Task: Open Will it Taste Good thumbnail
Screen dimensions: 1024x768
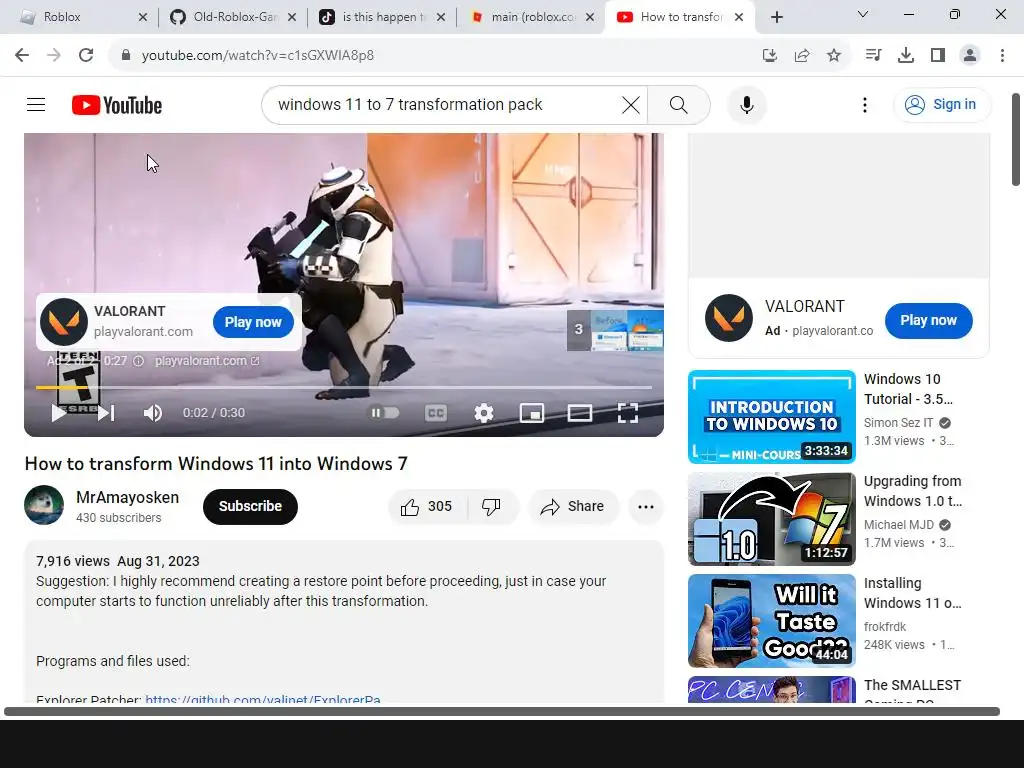Action: coord(771,621)
